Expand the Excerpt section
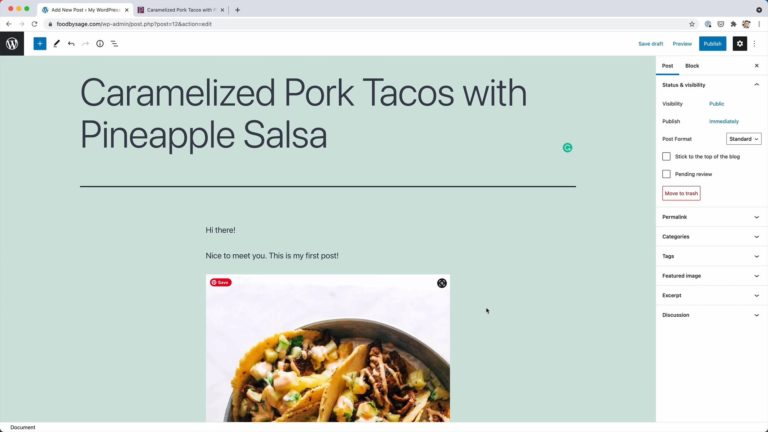This screenshot has height=432, width=768. [x=711, y=295]
